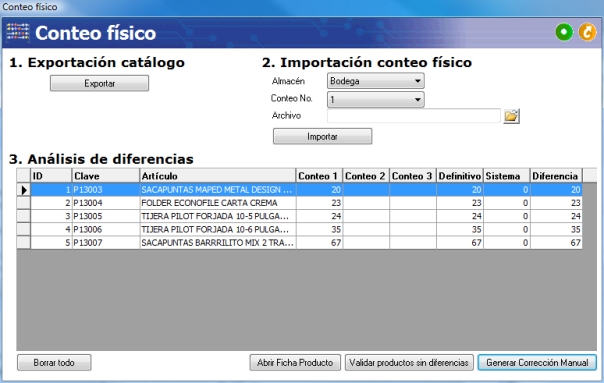Click the Archivo file path field
The image size is (604, 383).
click(414, 116)
